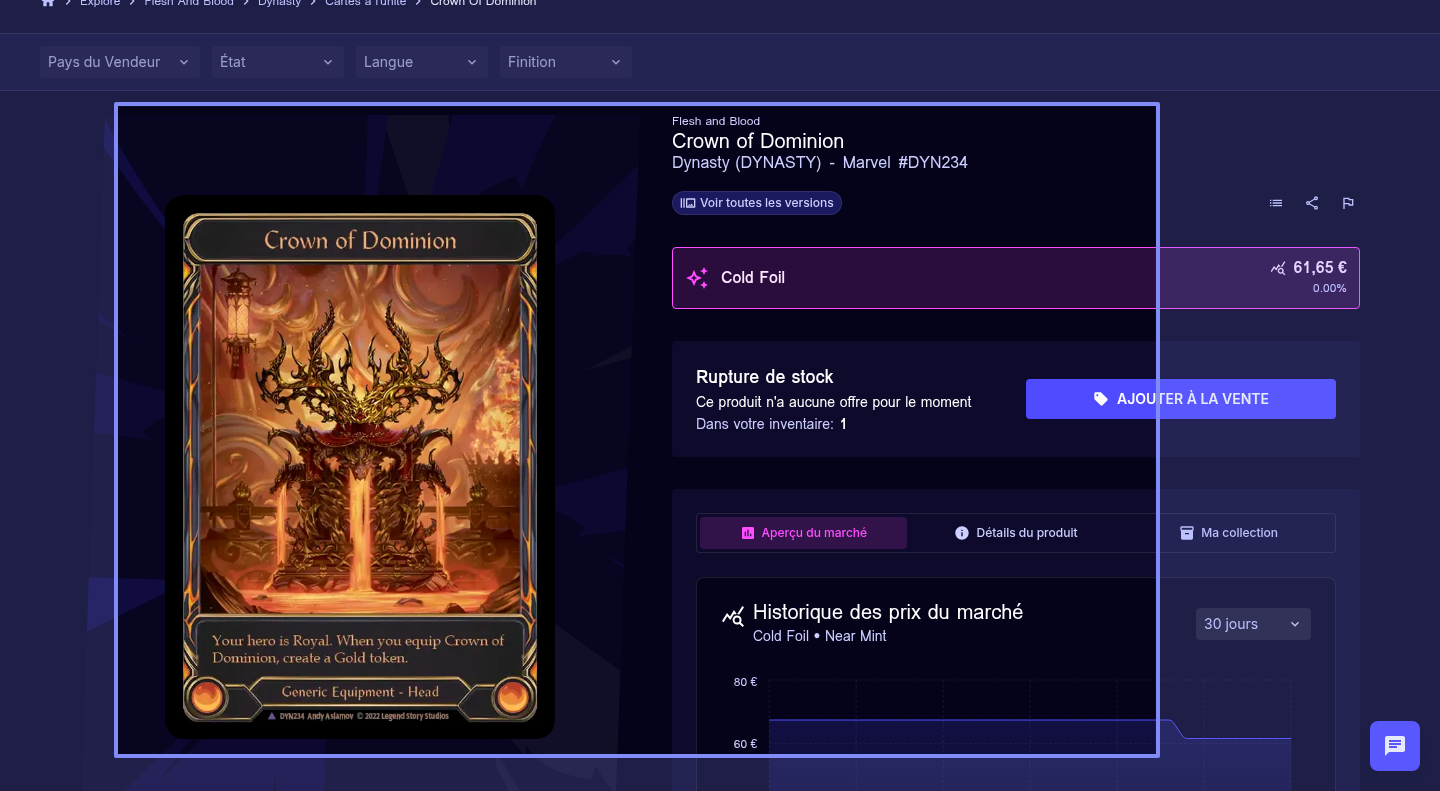Click the 80 € chart axis label
This screenshot has width=1440, height=791.
tap(745, 682)
